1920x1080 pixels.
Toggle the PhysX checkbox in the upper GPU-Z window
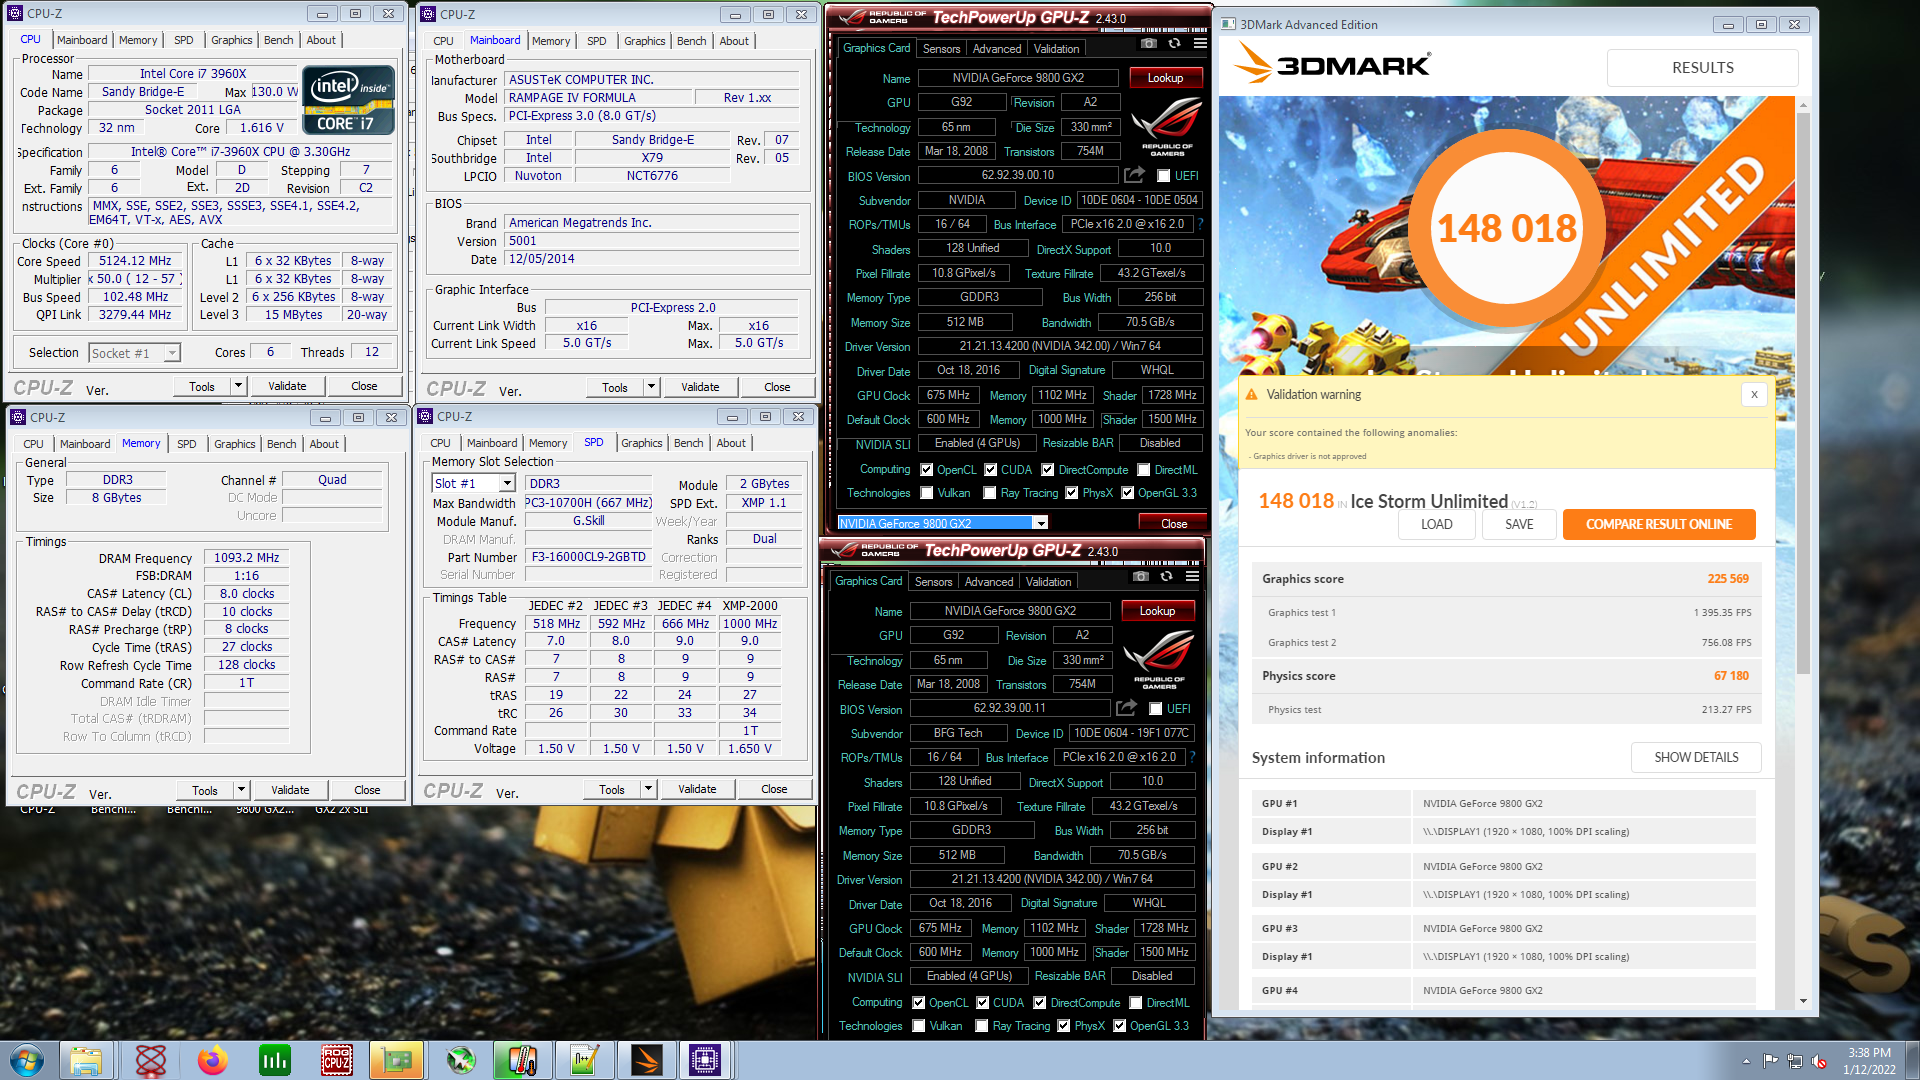[1072, 493]
